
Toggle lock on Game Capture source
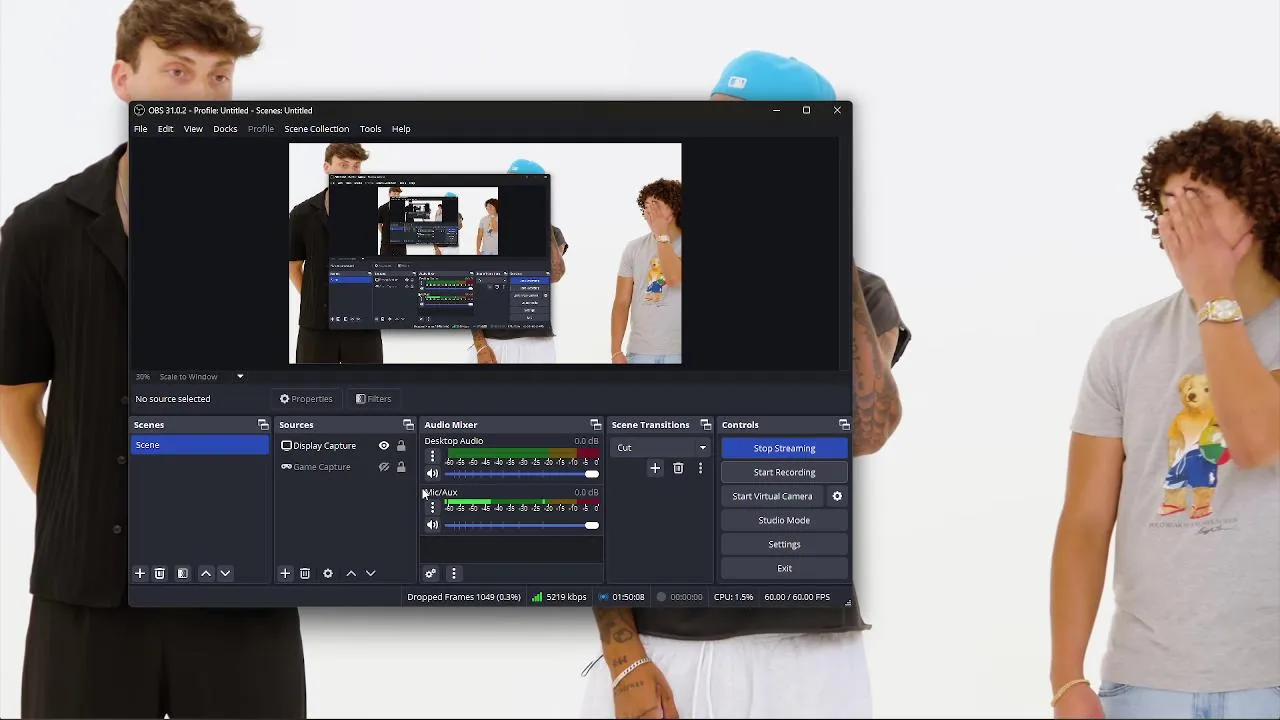coord(401,467)
